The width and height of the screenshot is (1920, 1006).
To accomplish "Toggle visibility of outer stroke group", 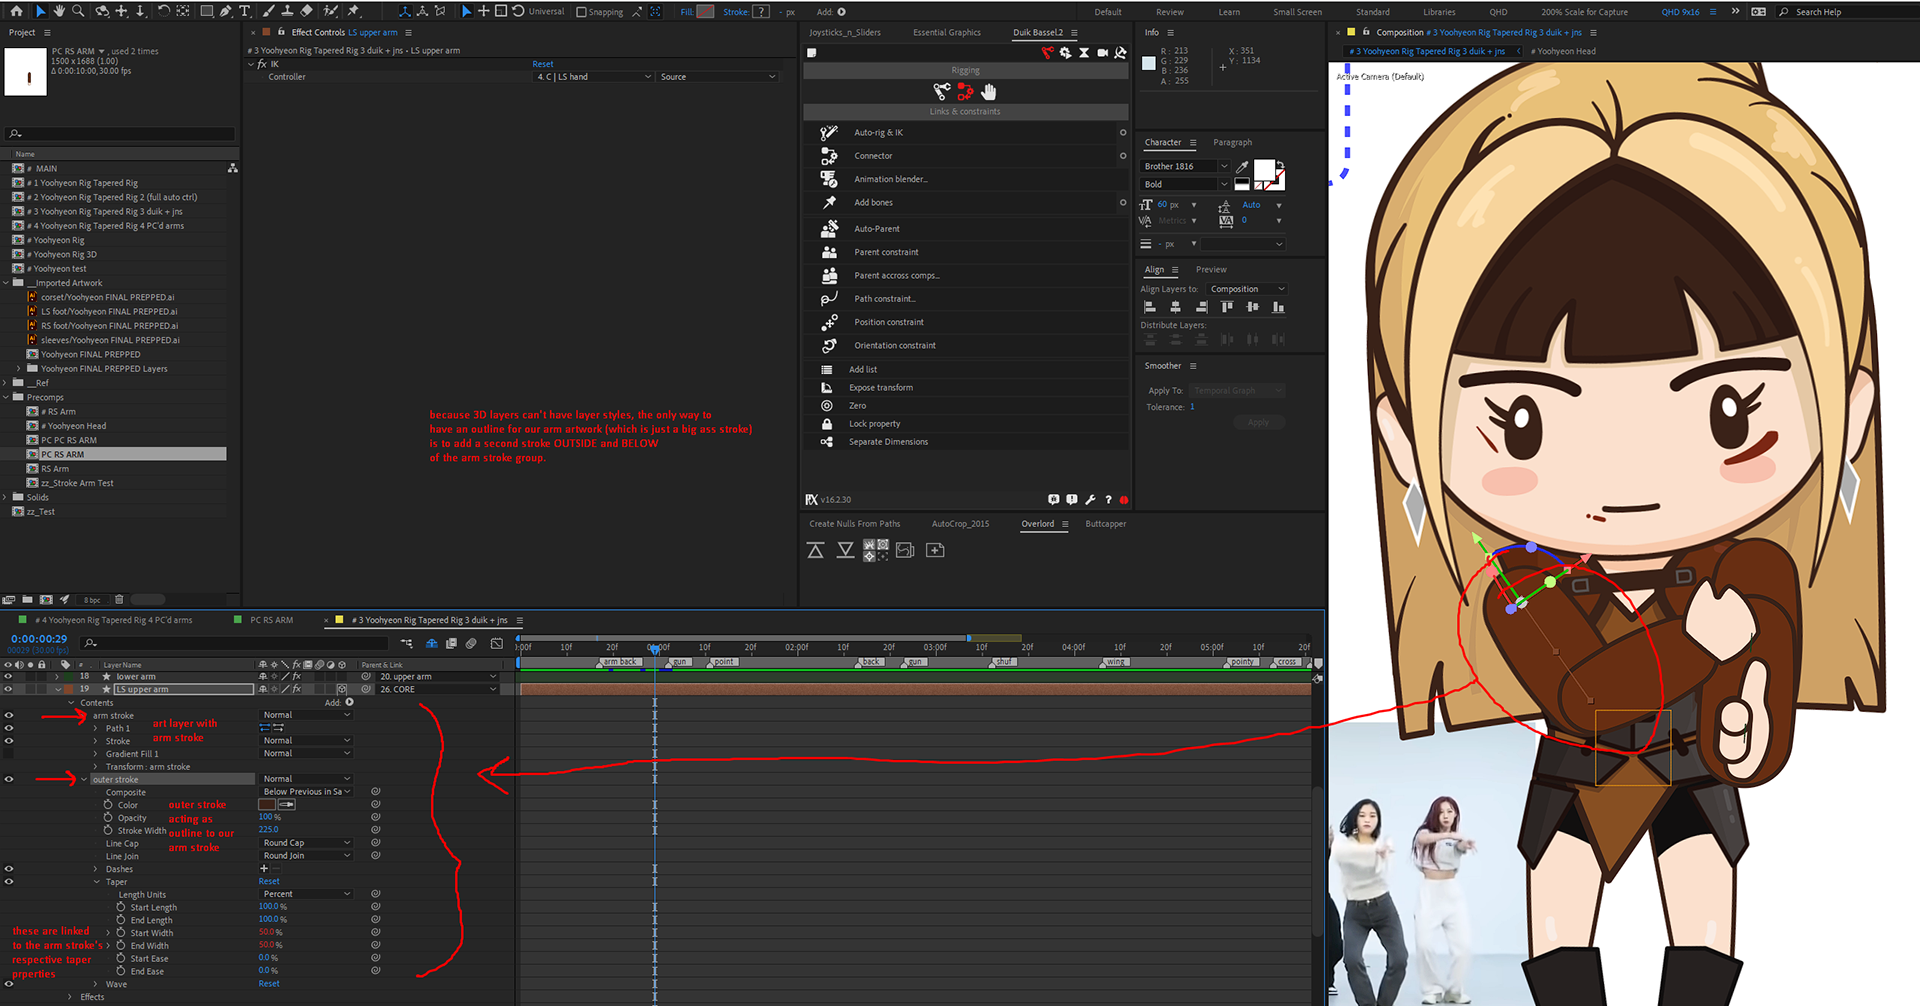I will pyautogui.click(x=9, y=779).
